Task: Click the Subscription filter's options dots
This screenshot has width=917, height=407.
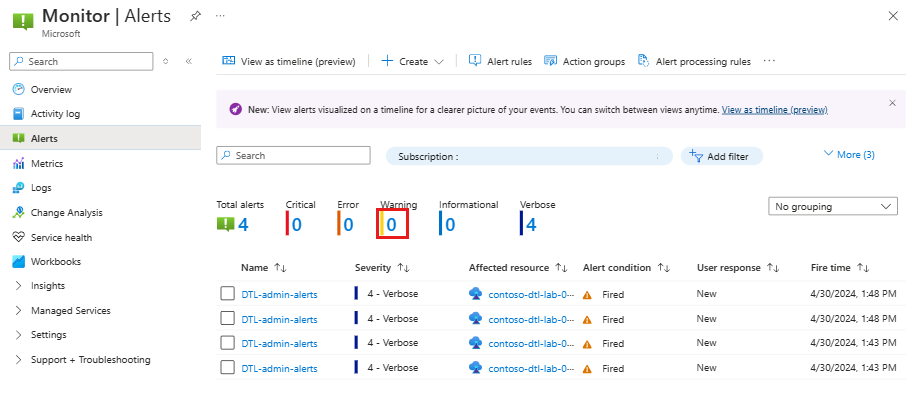Action: pos(657,157)
